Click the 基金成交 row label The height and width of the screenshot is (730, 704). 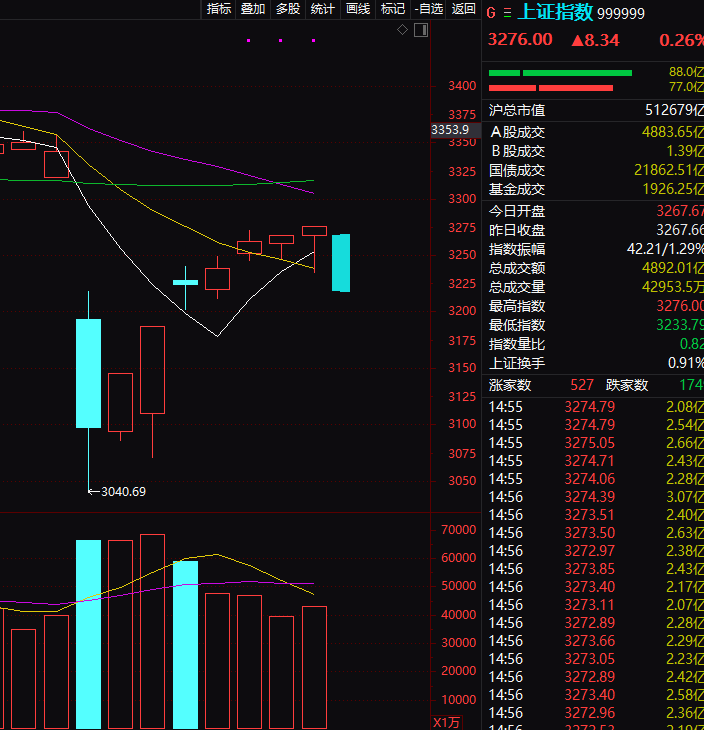pyautogui.click(x=517, y=189)
